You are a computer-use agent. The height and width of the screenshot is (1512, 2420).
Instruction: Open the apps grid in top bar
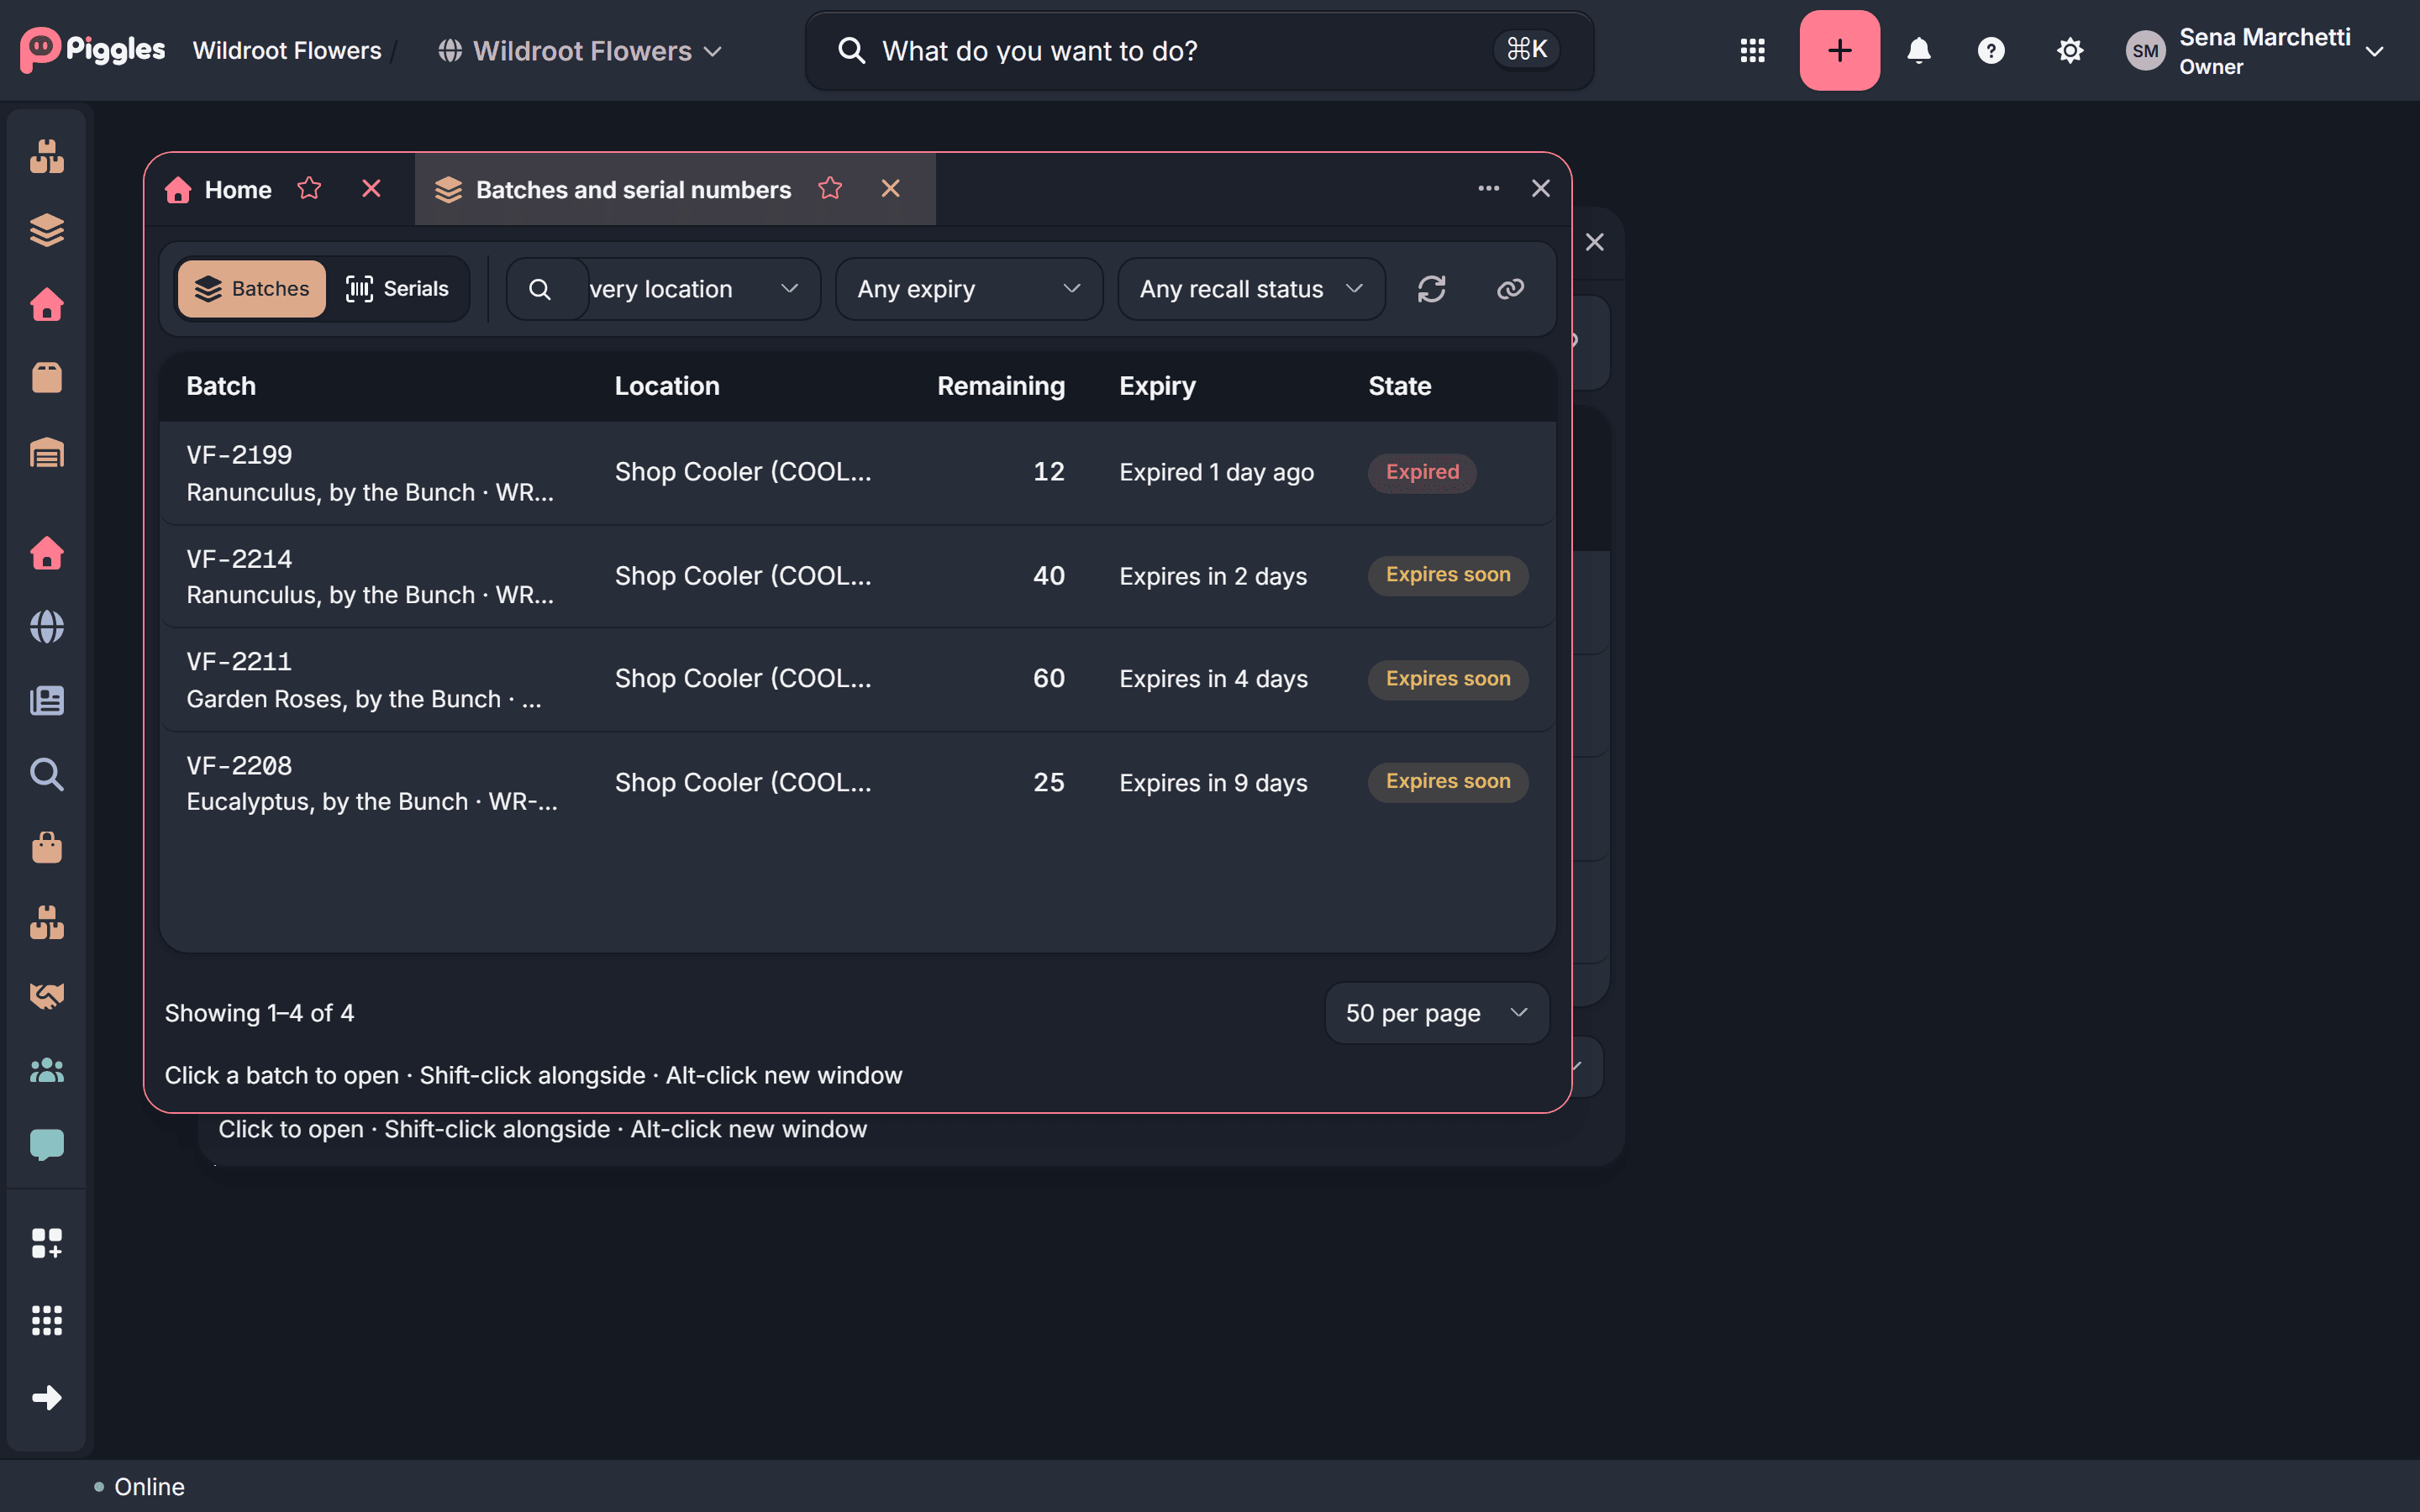(1752, 50)
